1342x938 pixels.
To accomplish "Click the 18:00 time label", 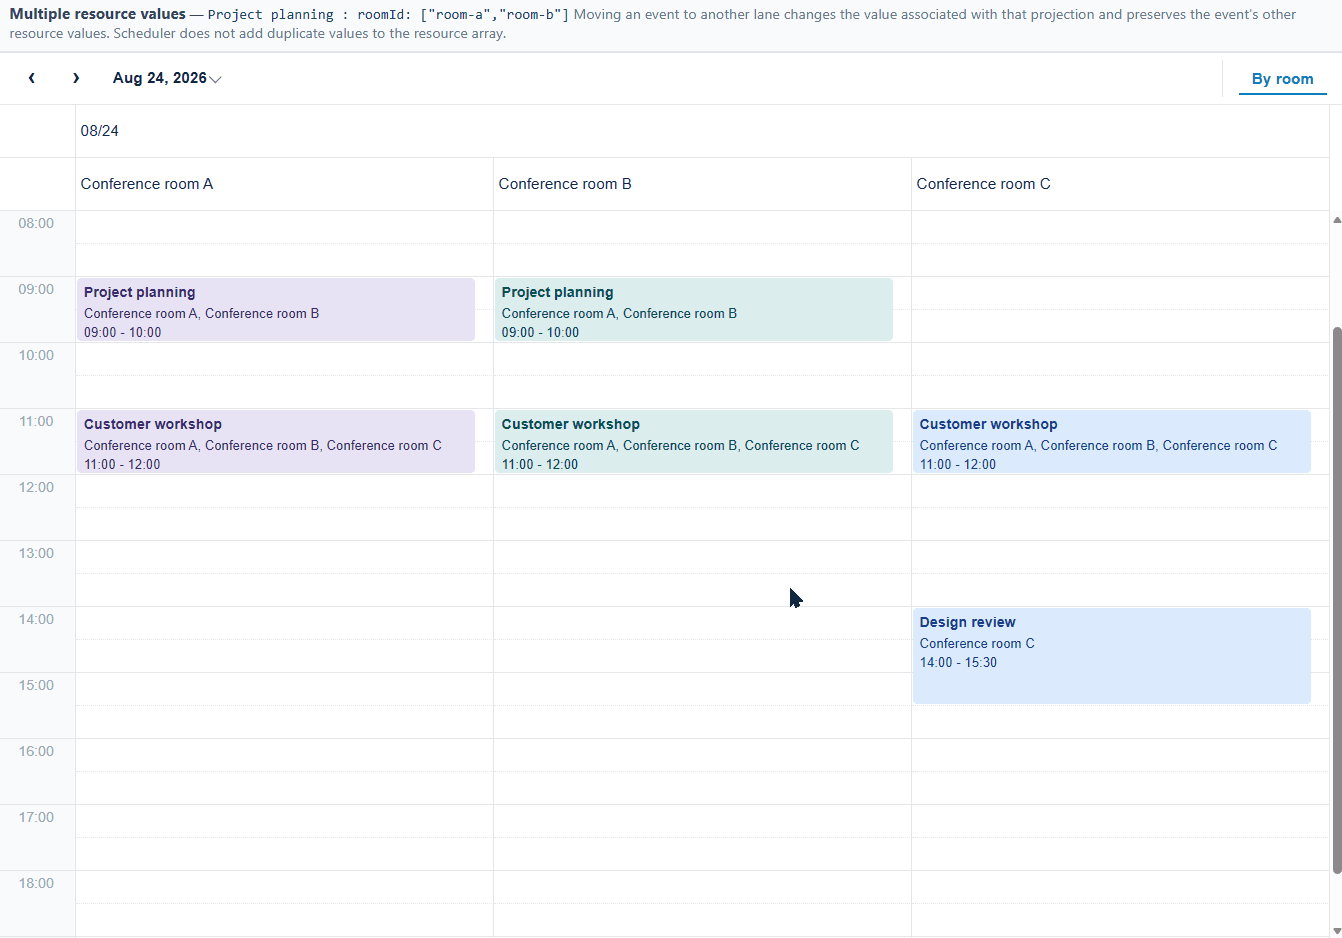I will (36, 883).
